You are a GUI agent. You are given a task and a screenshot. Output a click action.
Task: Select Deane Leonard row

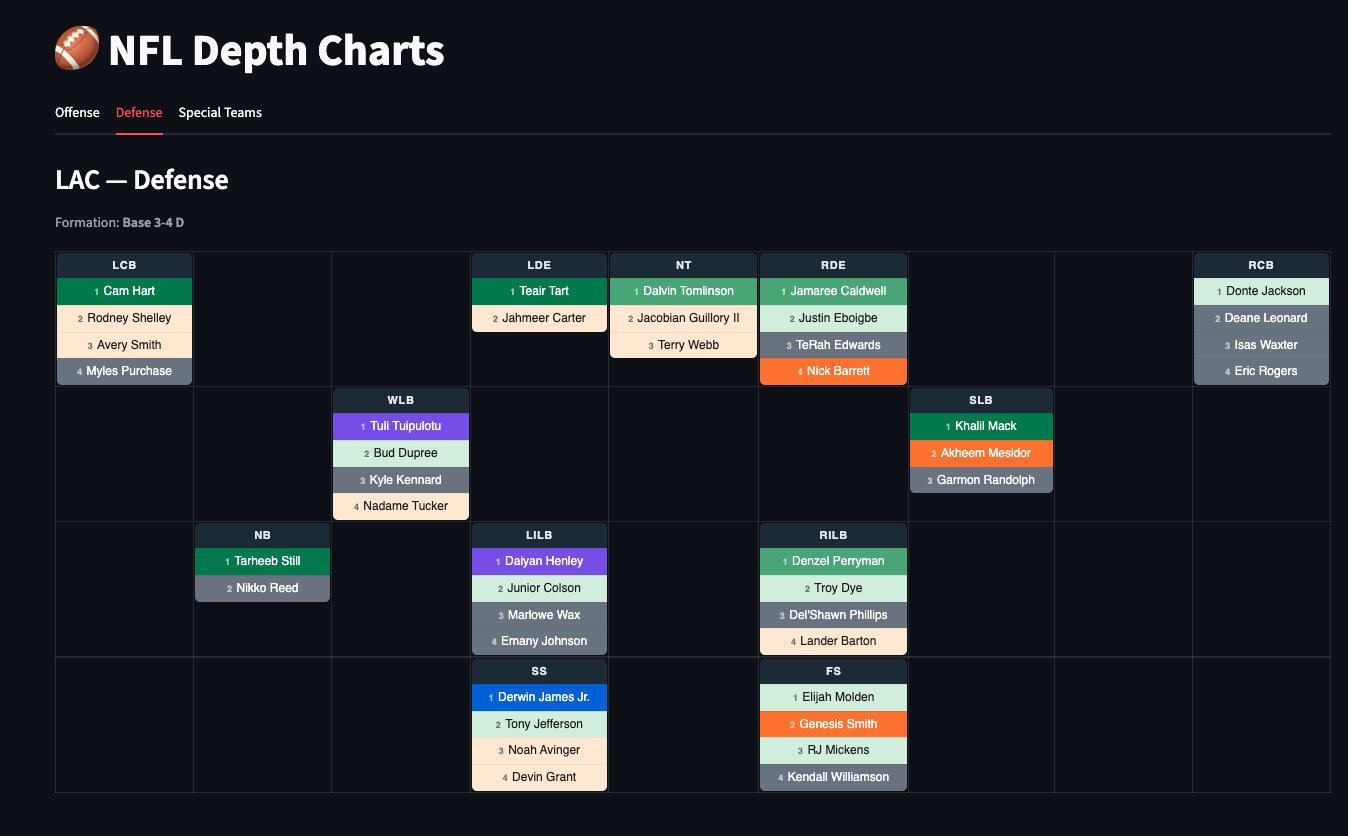pos(1261,318)
